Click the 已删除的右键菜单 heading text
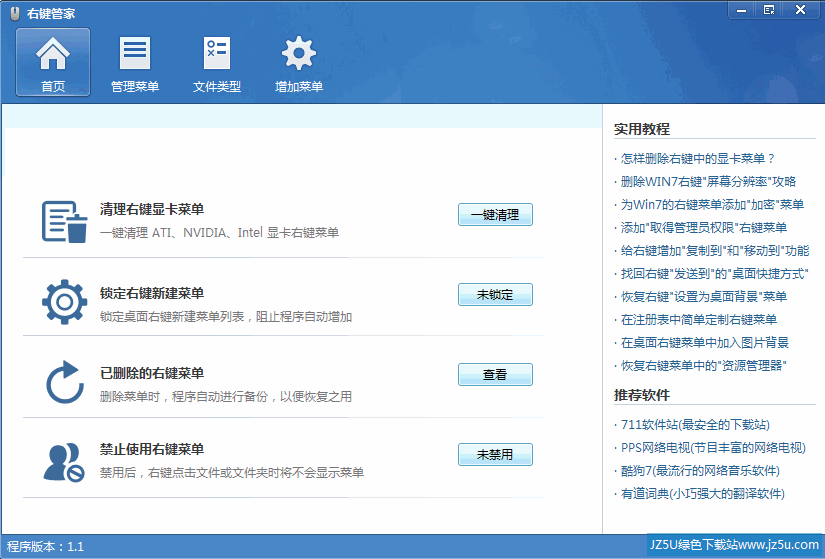 [x=152, y=373]
